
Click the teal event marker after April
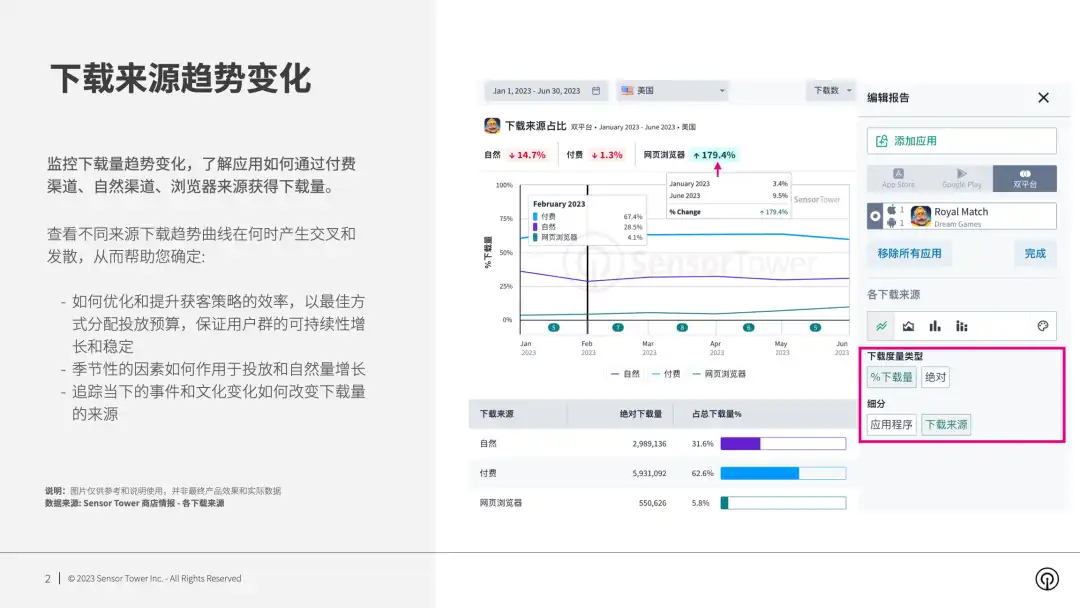pos(749,328)
